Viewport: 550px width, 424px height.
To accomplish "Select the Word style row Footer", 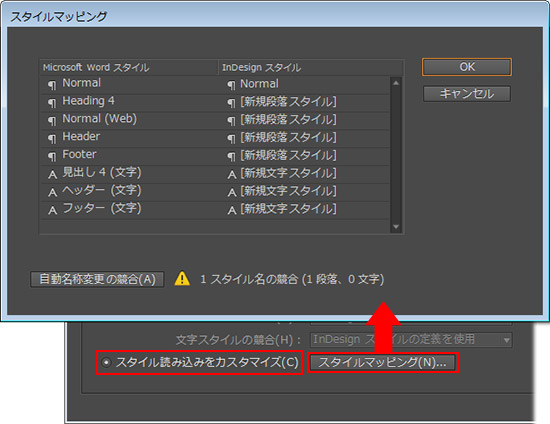I will [129, 156].
